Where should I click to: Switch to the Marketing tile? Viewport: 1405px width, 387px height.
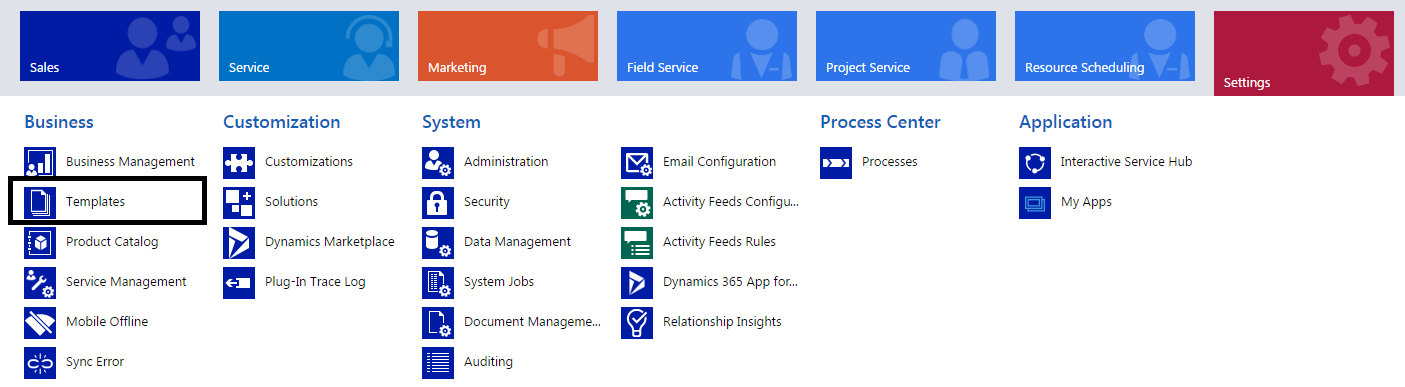pyautogui.click(x=508, y=47)
